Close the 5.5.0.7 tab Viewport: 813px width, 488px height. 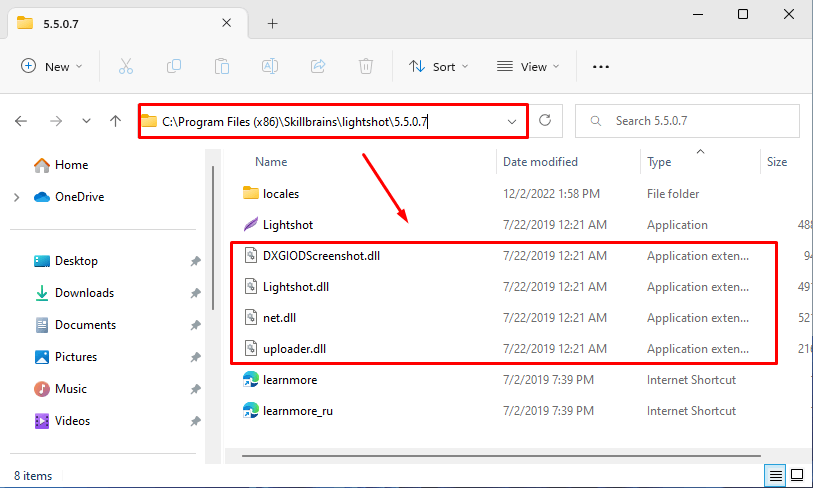(227, 23)
